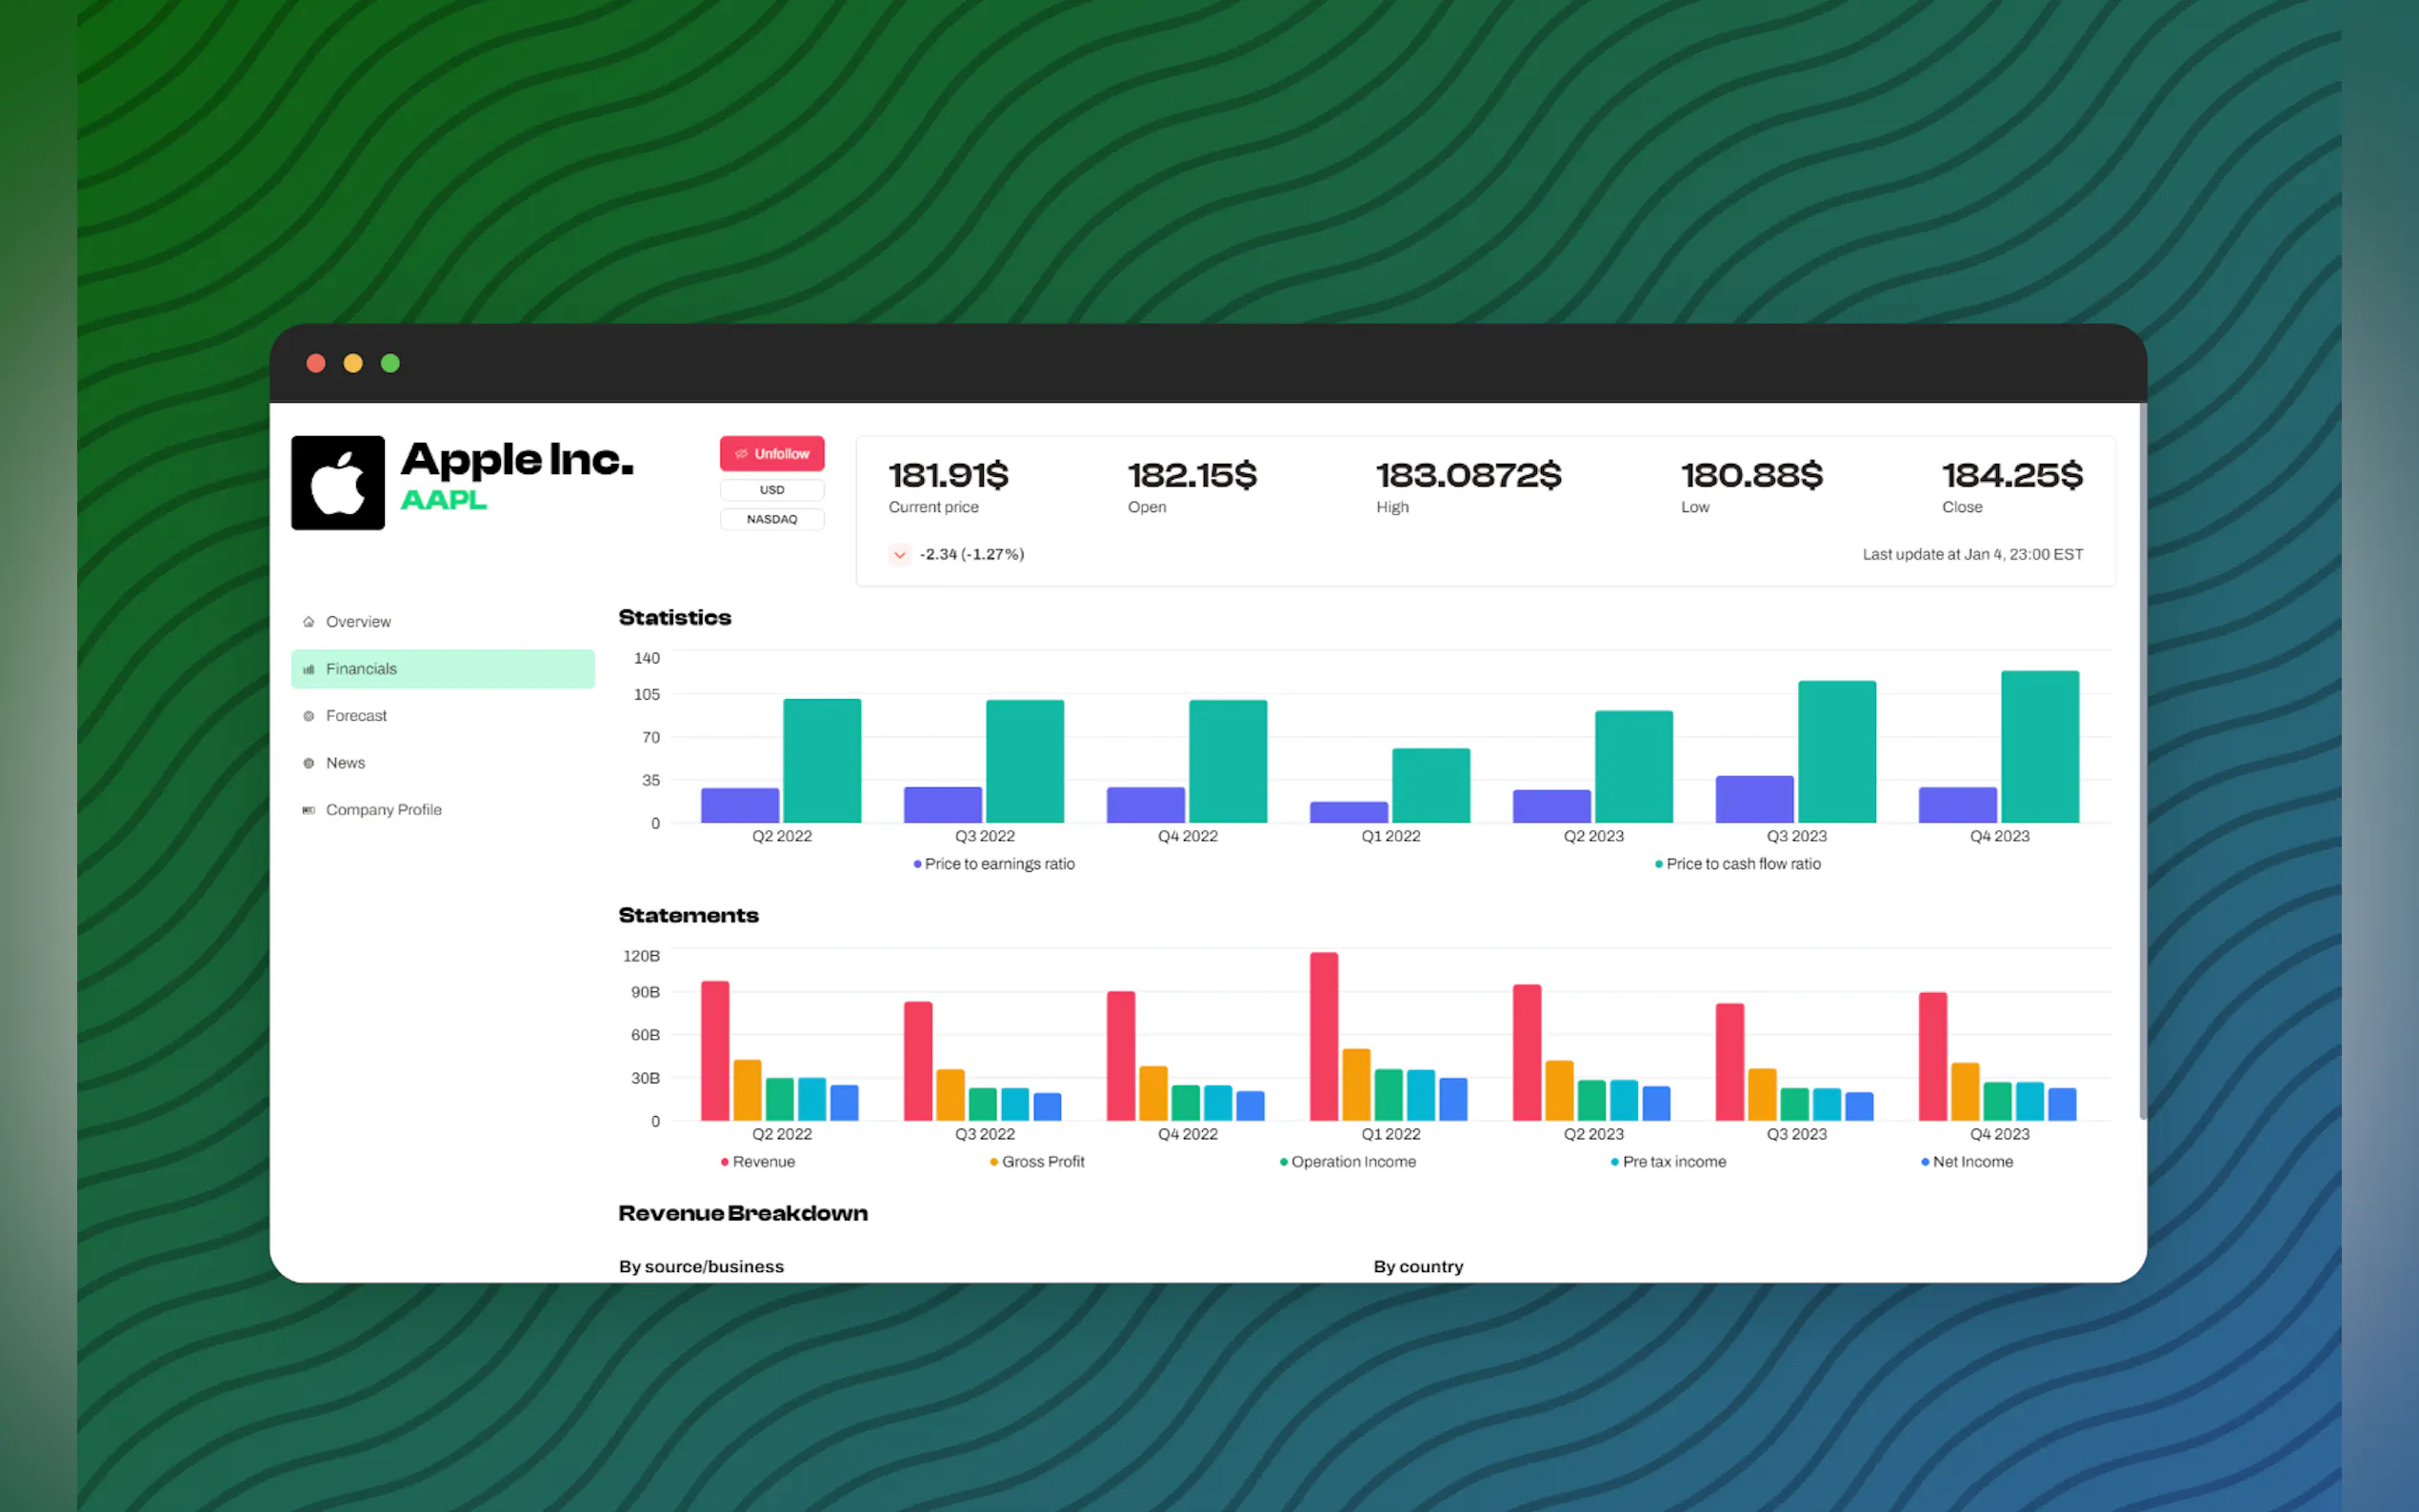Image resolution: width=2419 pixels, height=1512 pixels.
Task: Click the vertical scrollbar on the right edge
Action: 2142,760
